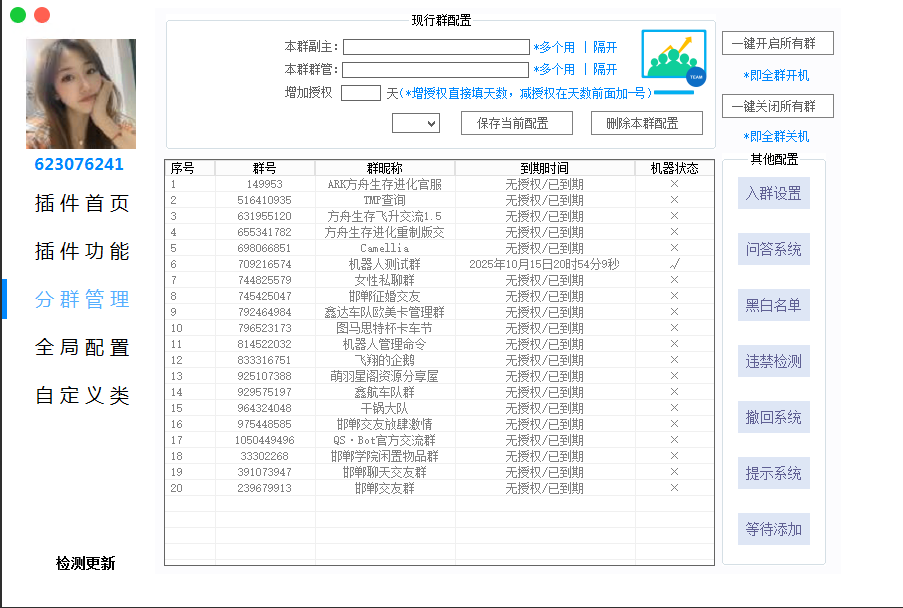Go to 全局配置 section
This screenshot has width=903, height=608.
point(82,347)
